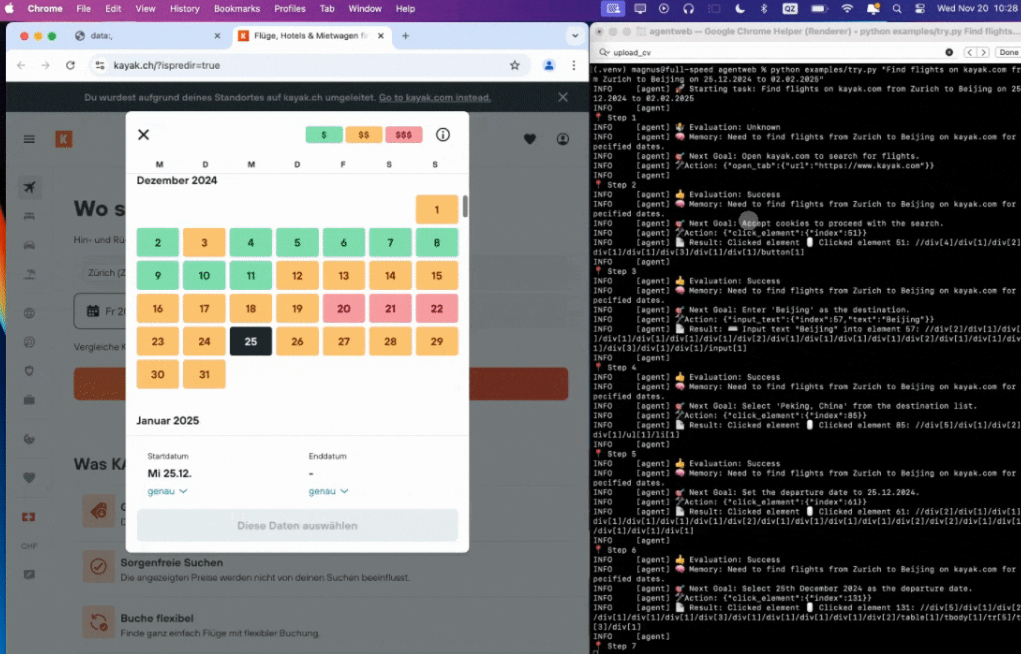Click the Wi-Fi icon in menu bar
Viewport: 1021px width, 654px height.
click(846, 8)
